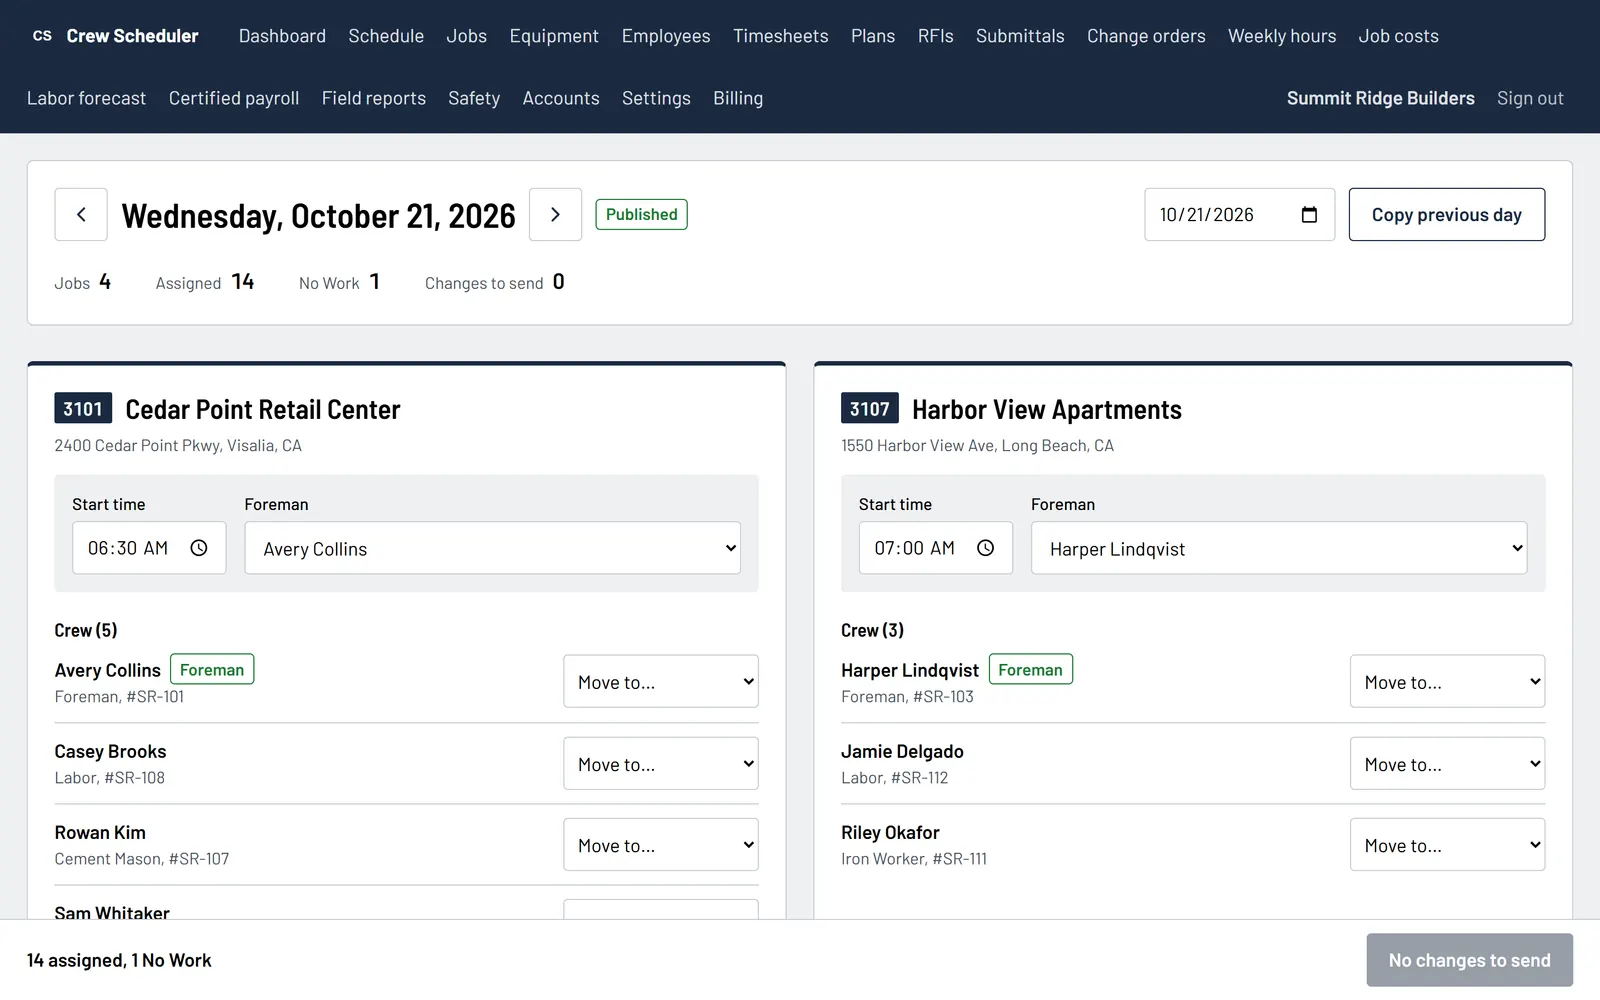Screen dimensions: 1600x1000
Task: Click Copy previous day button
Action: pyautogui.click(x=1446, y=214)
